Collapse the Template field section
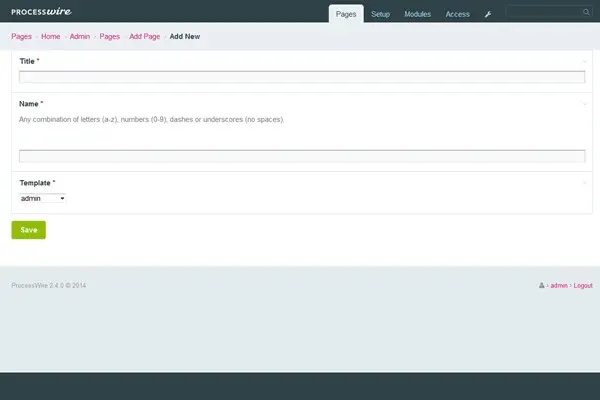600x400 pixels. click(x=584, y=182)
